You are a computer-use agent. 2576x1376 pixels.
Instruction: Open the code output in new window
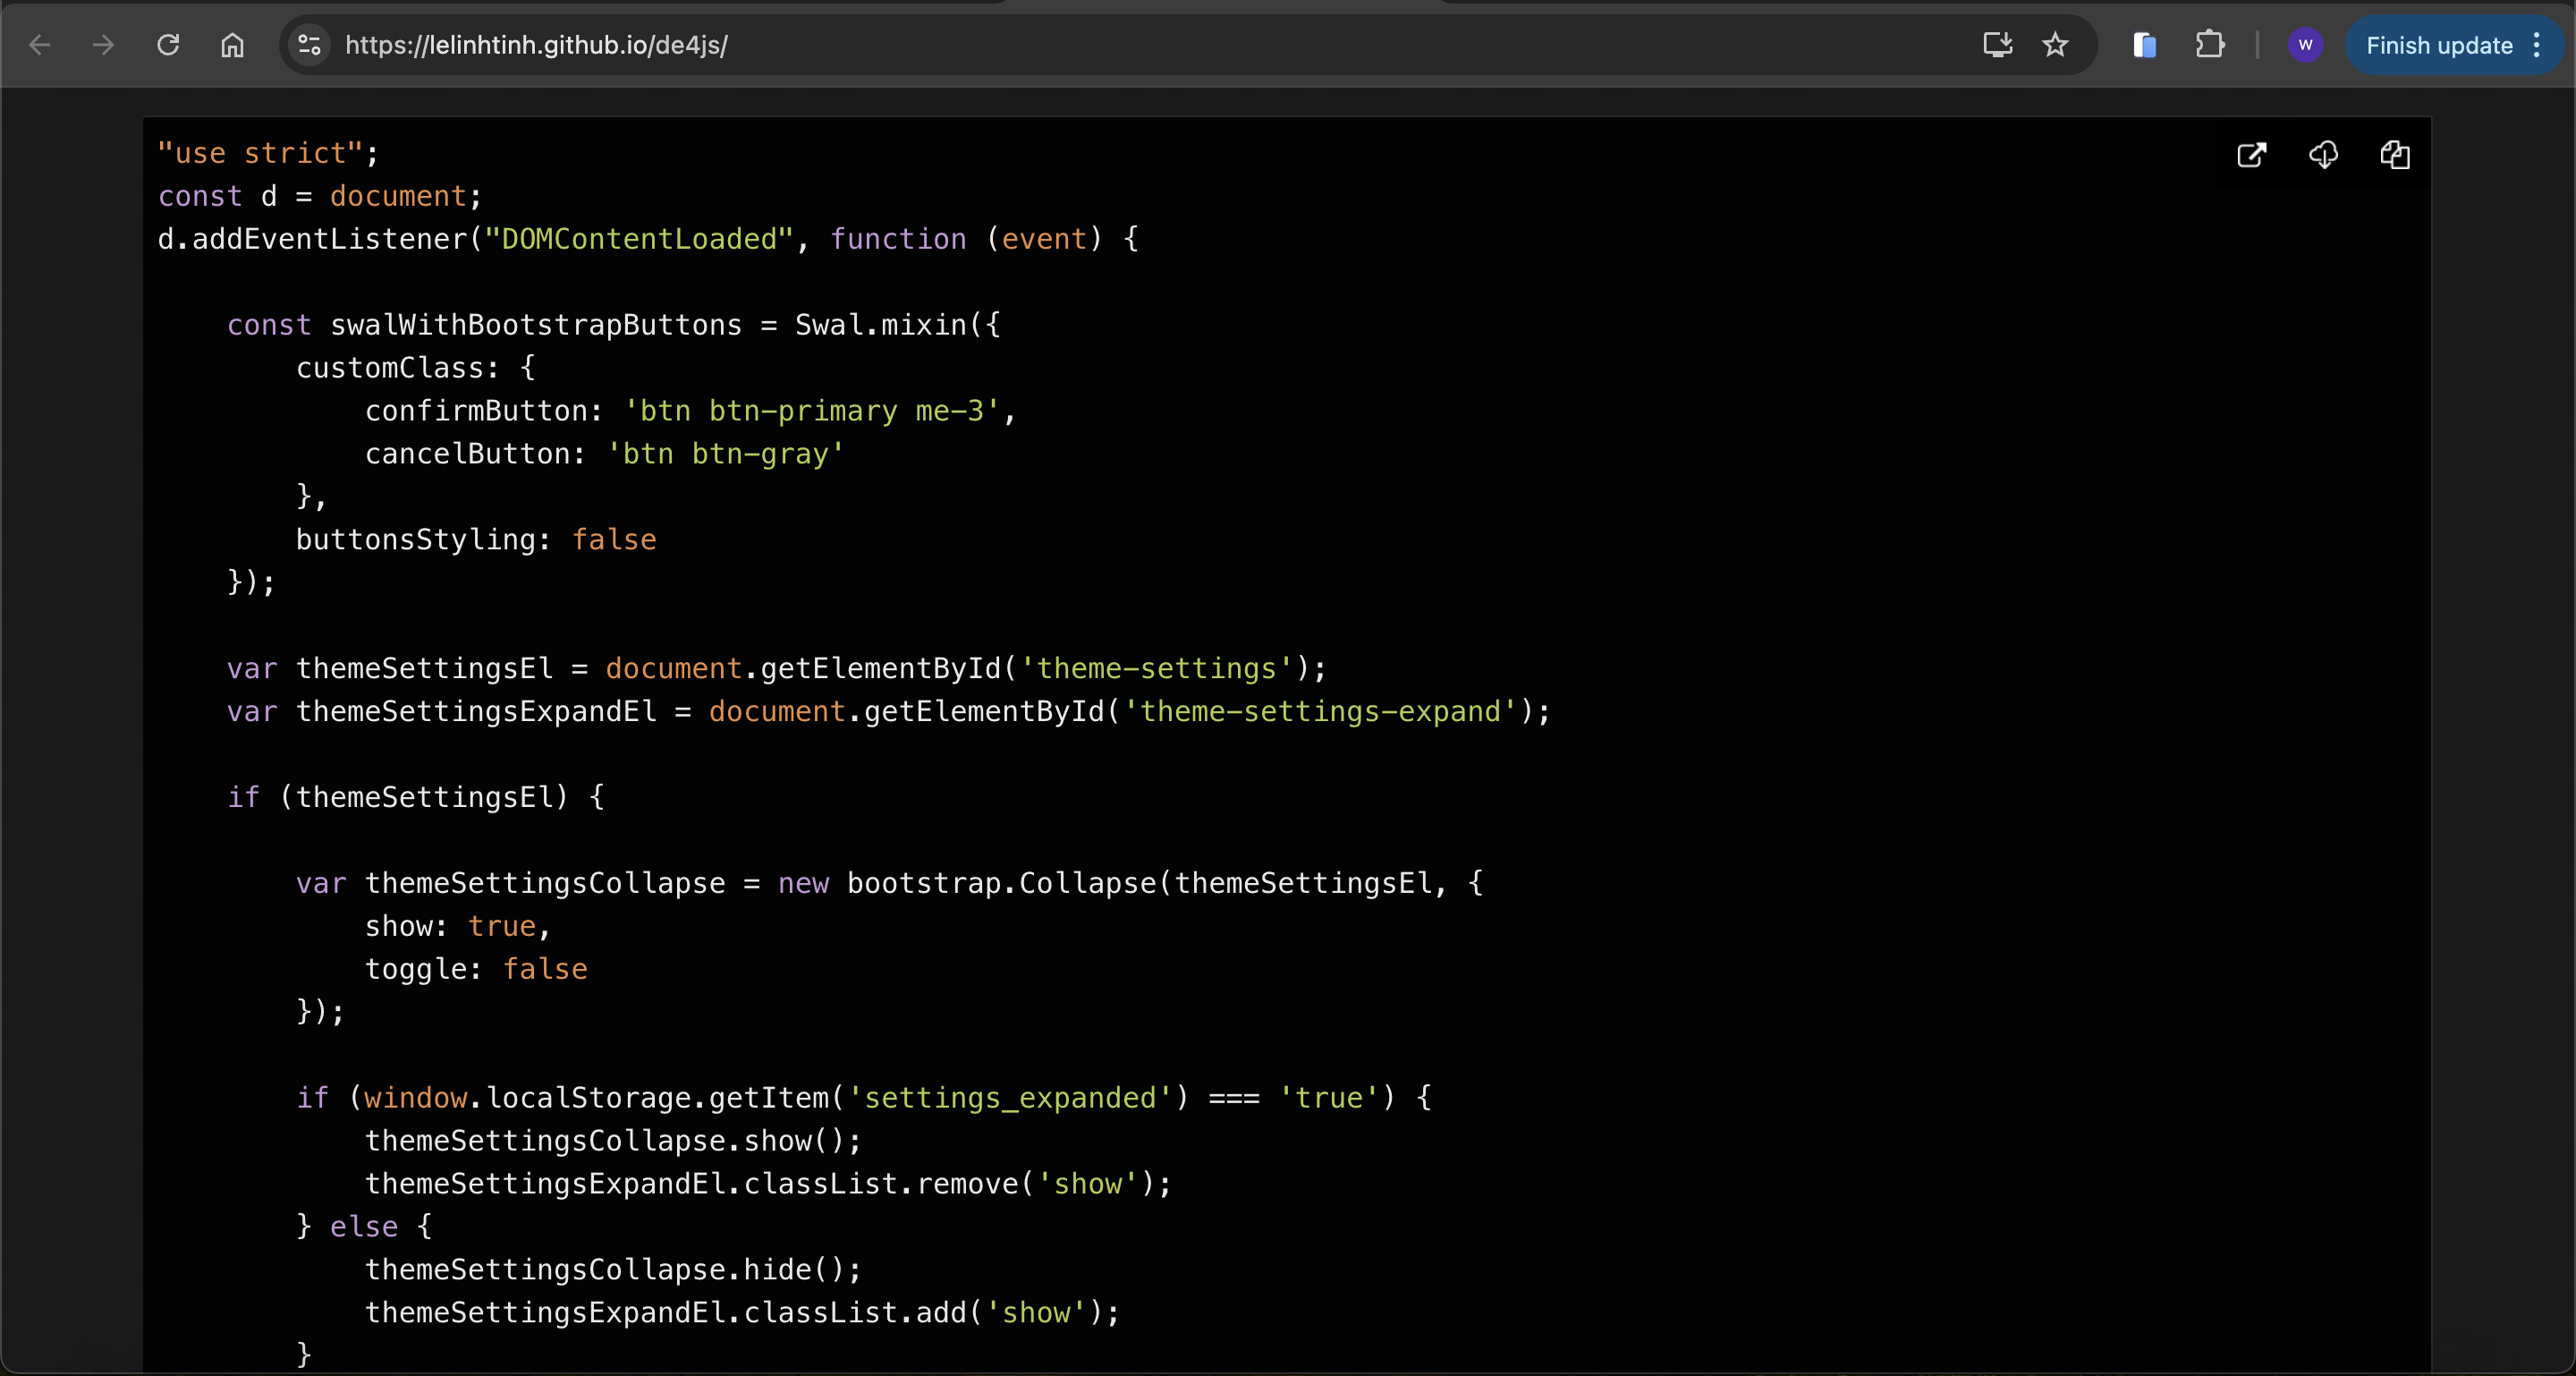tap(2251, 155)
